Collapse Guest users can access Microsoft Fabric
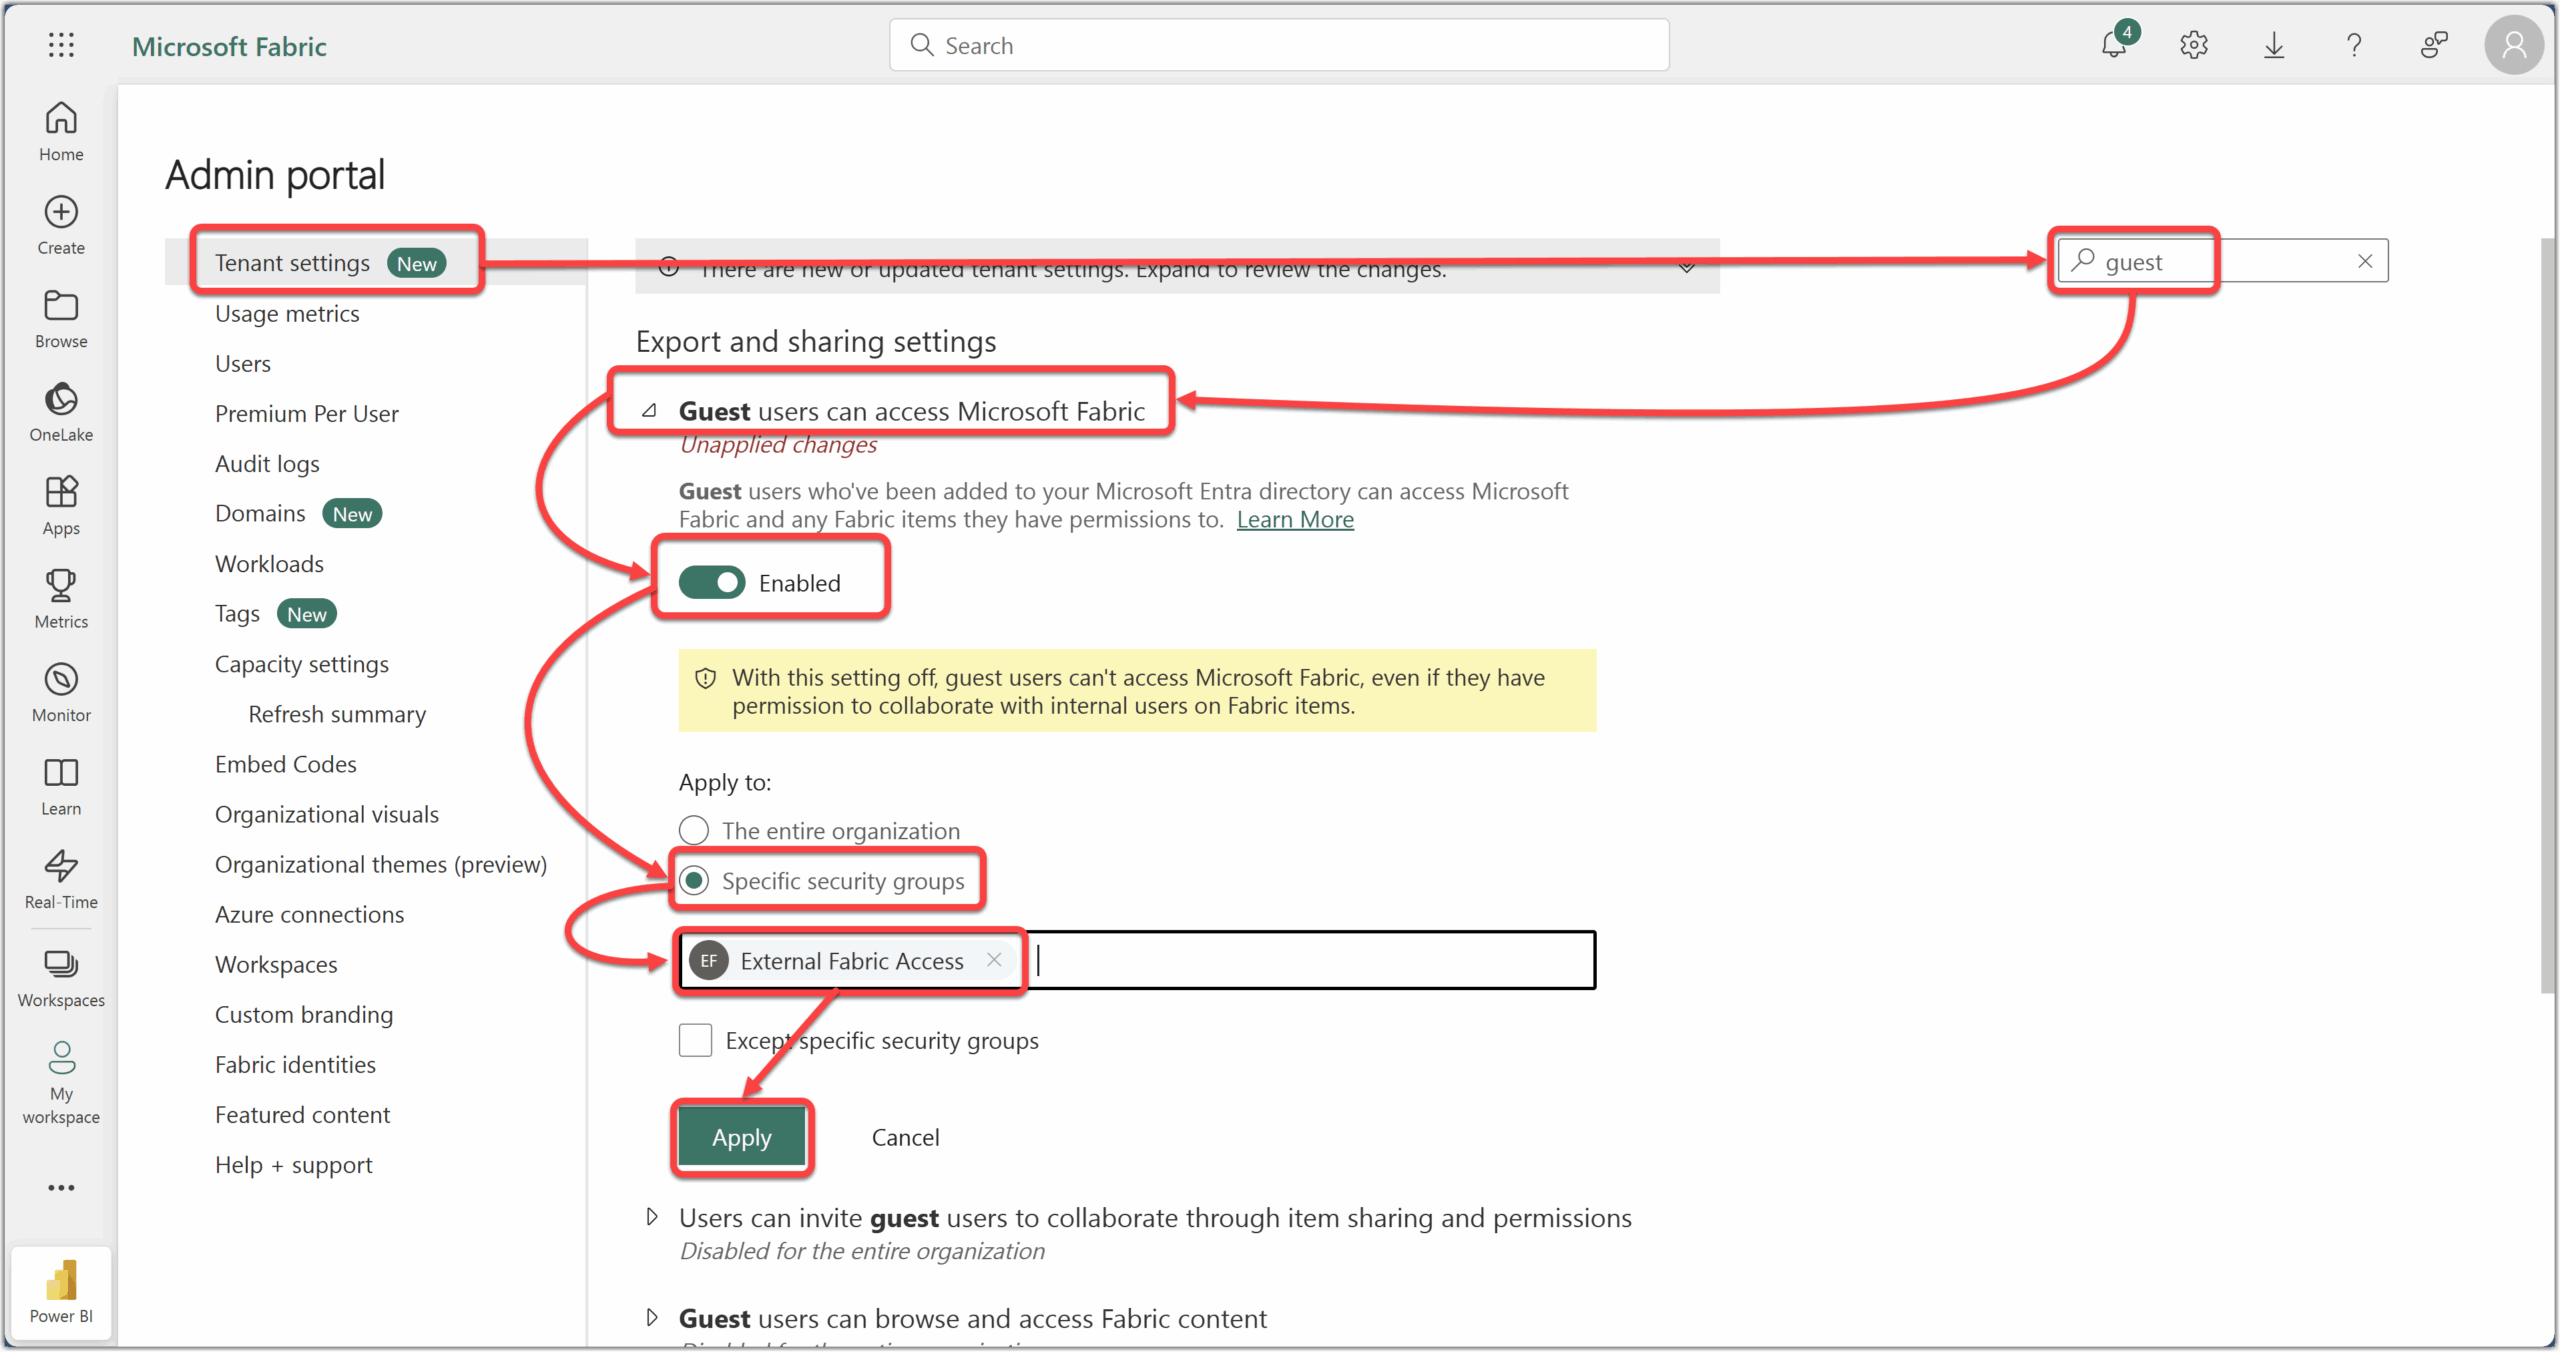 click(x=650, y=411)
